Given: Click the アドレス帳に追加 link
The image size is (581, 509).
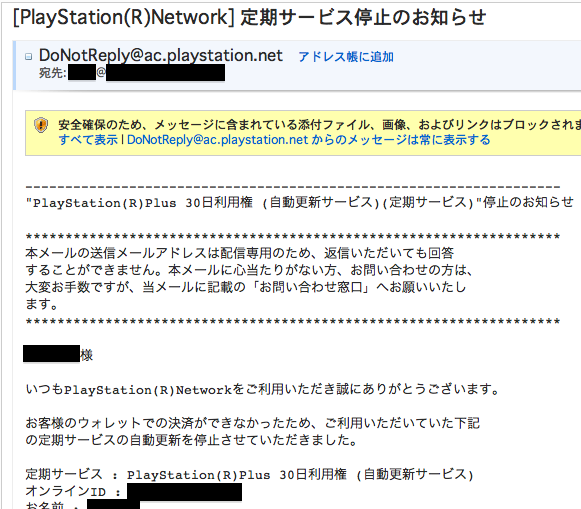Looking at the screenshot, I should [x=346, y=57].
